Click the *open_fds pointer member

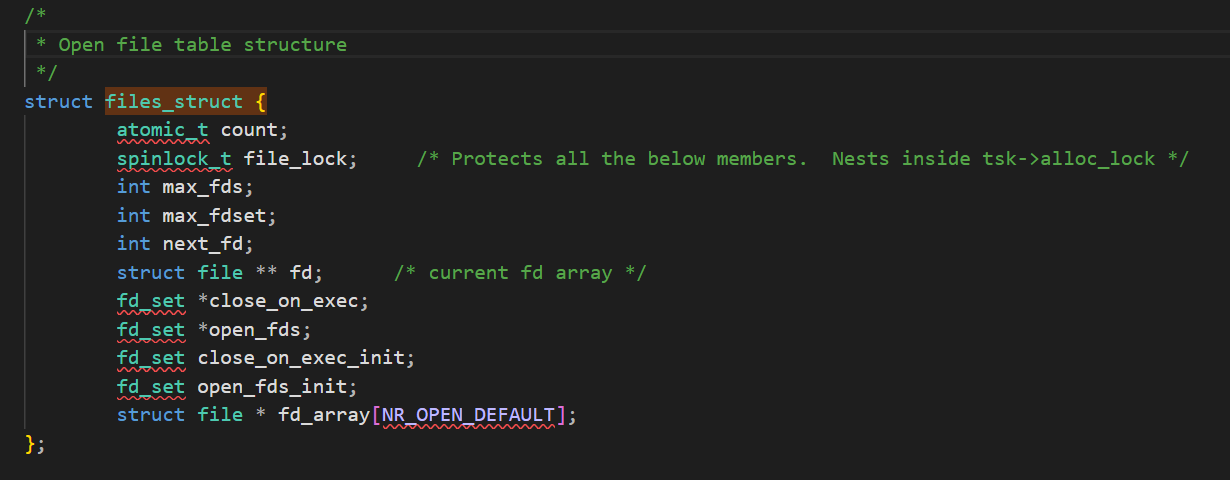(x=254, y=329)
